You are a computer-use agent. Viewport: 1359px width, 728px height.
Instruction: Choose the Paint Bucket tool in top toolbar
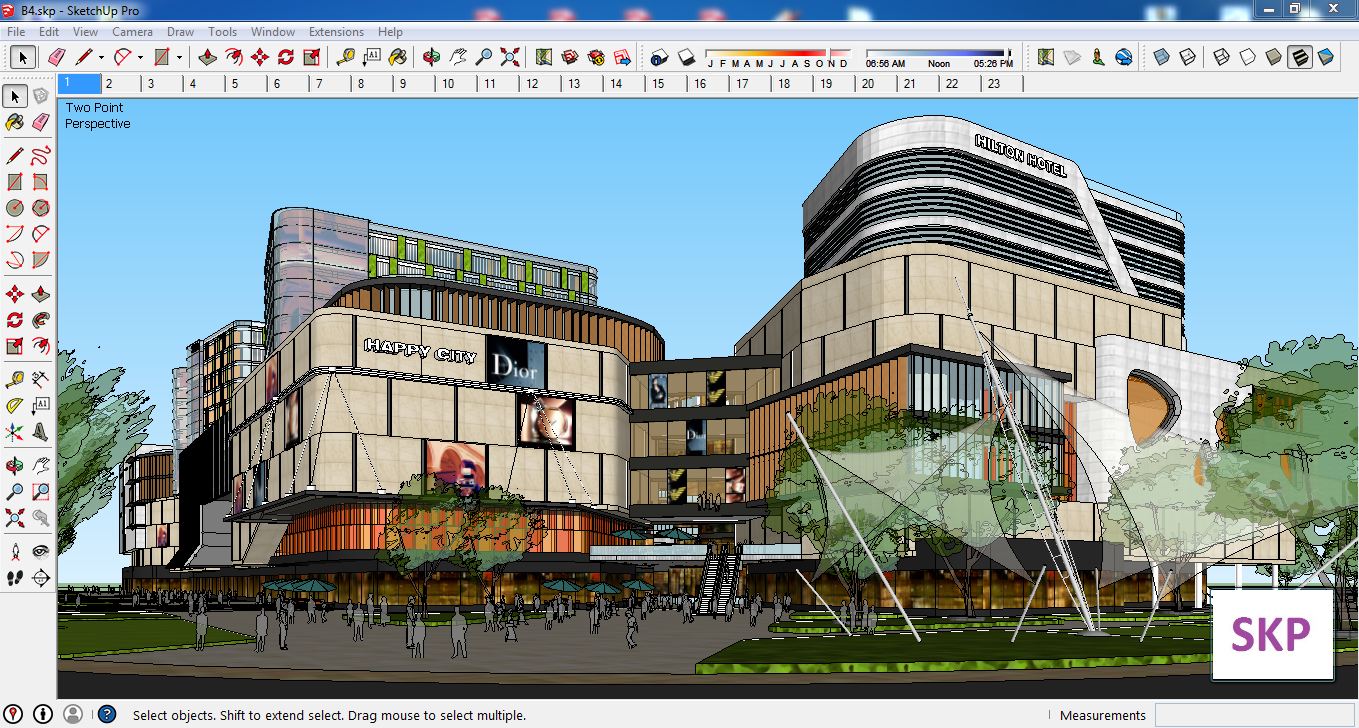tap(397, 57)
